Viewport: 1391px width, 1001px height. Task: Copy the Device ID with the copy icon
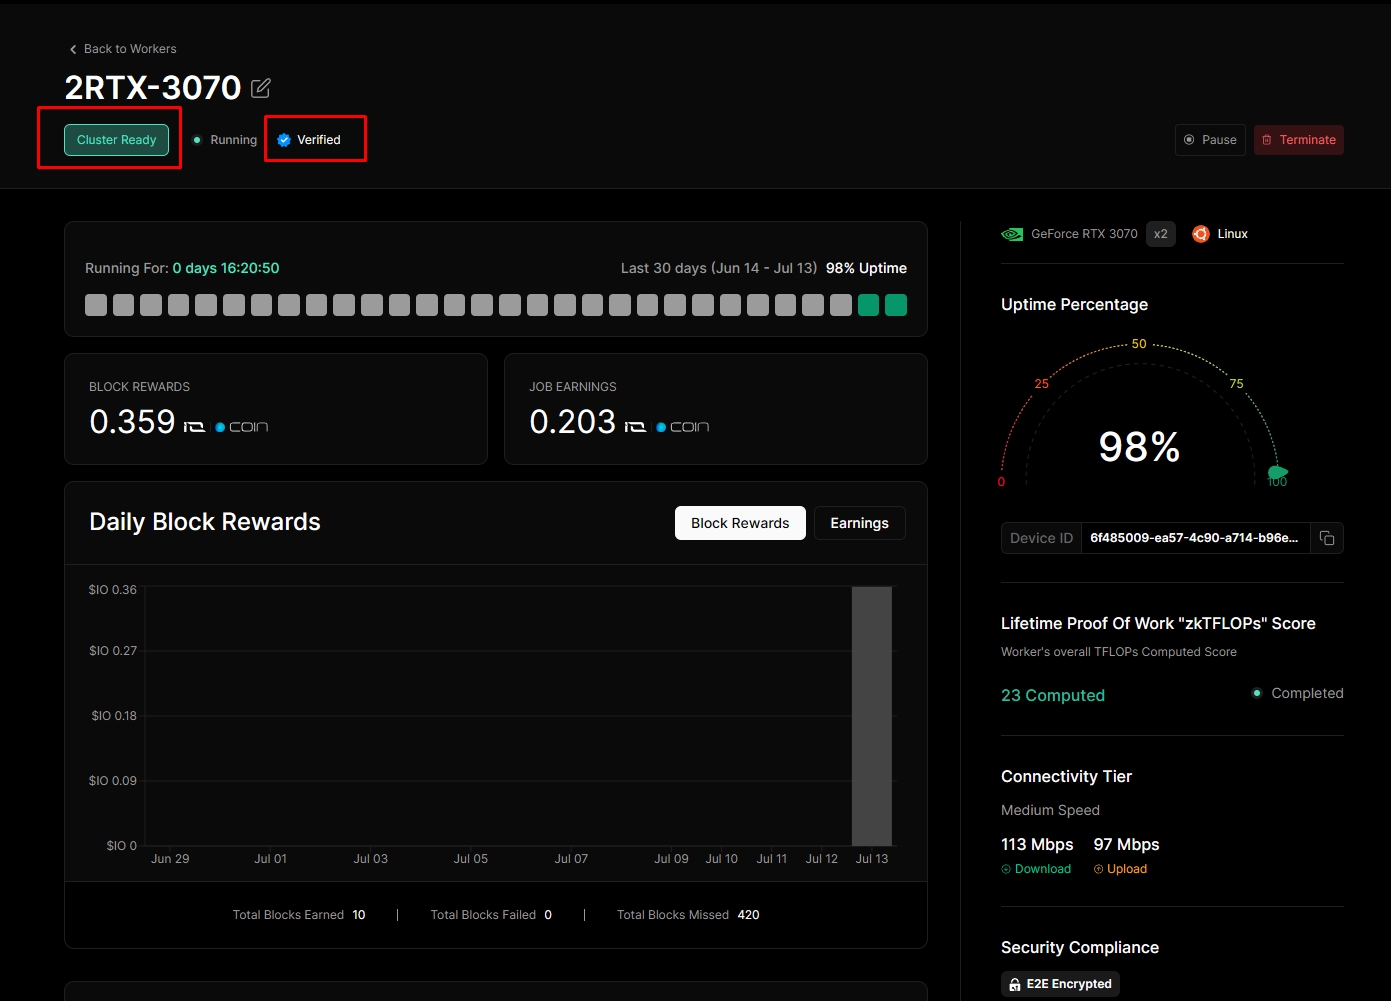click(x=1327, y=538)
